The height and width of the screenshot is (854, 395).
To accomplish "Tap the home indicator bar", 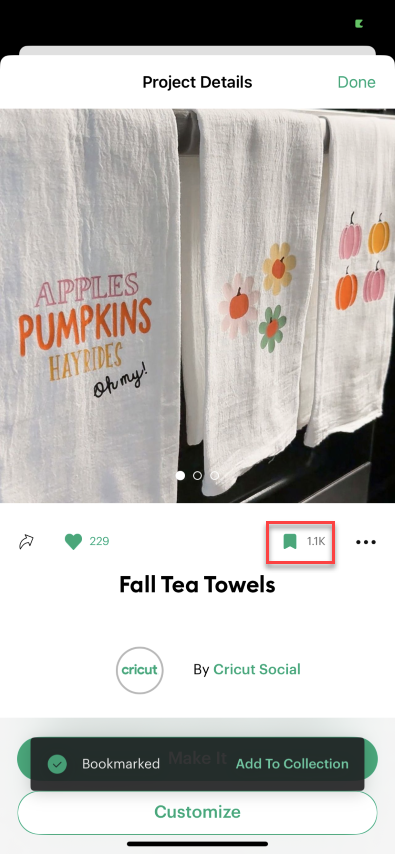I will click(197, 844).
